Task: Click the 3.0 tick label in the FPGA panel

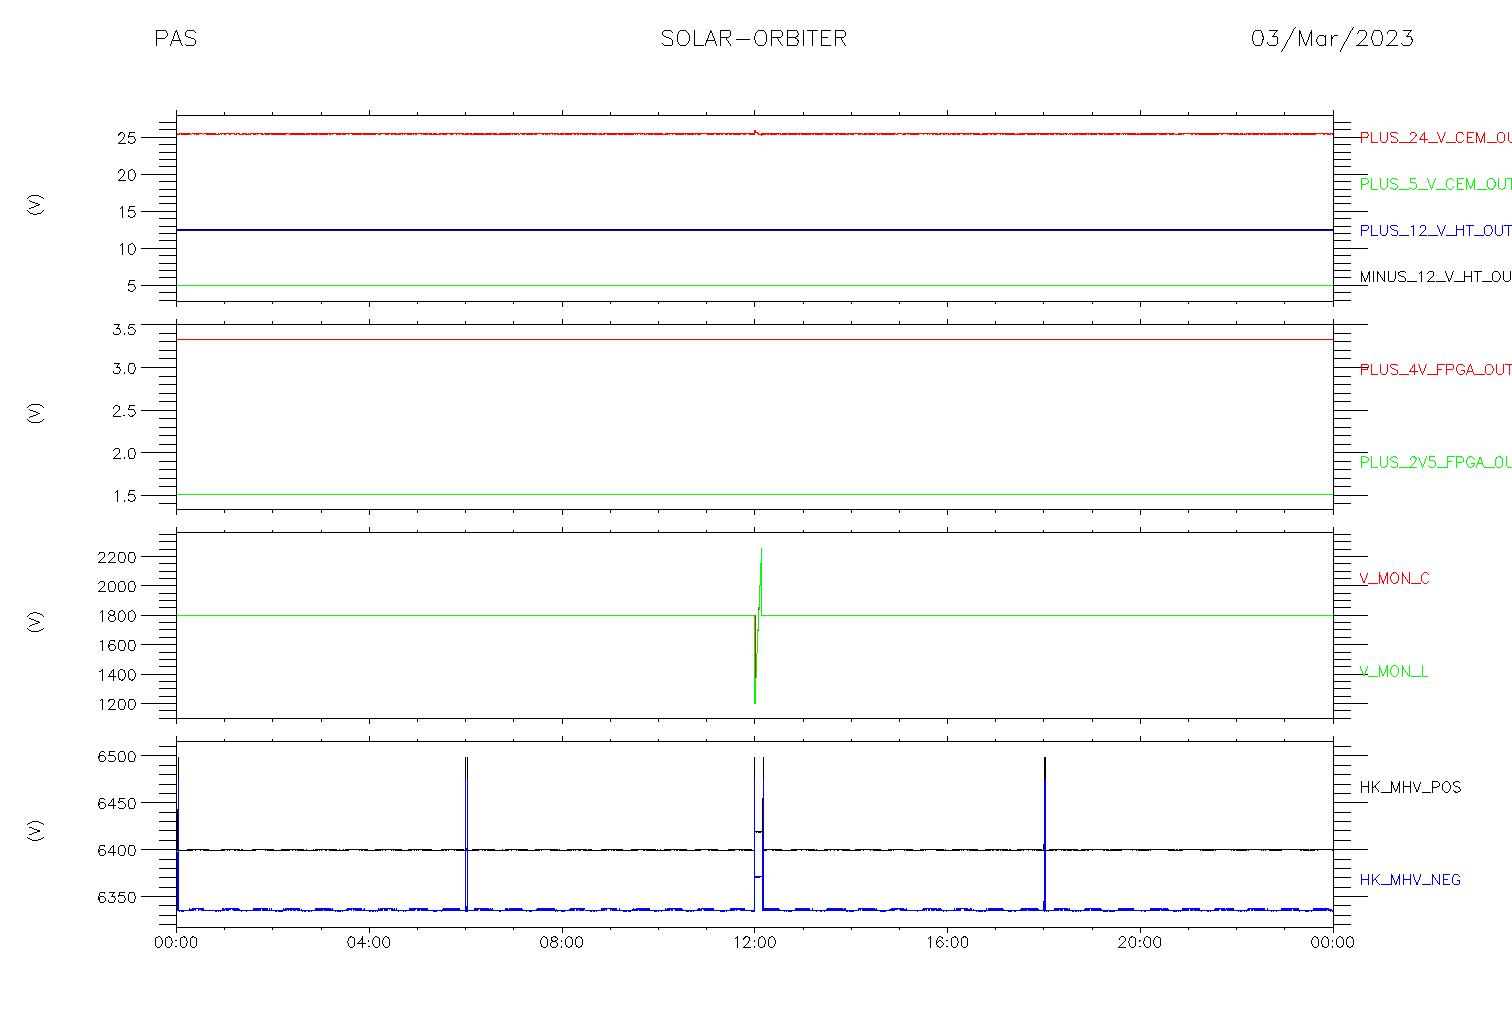Action: (122, 369)
